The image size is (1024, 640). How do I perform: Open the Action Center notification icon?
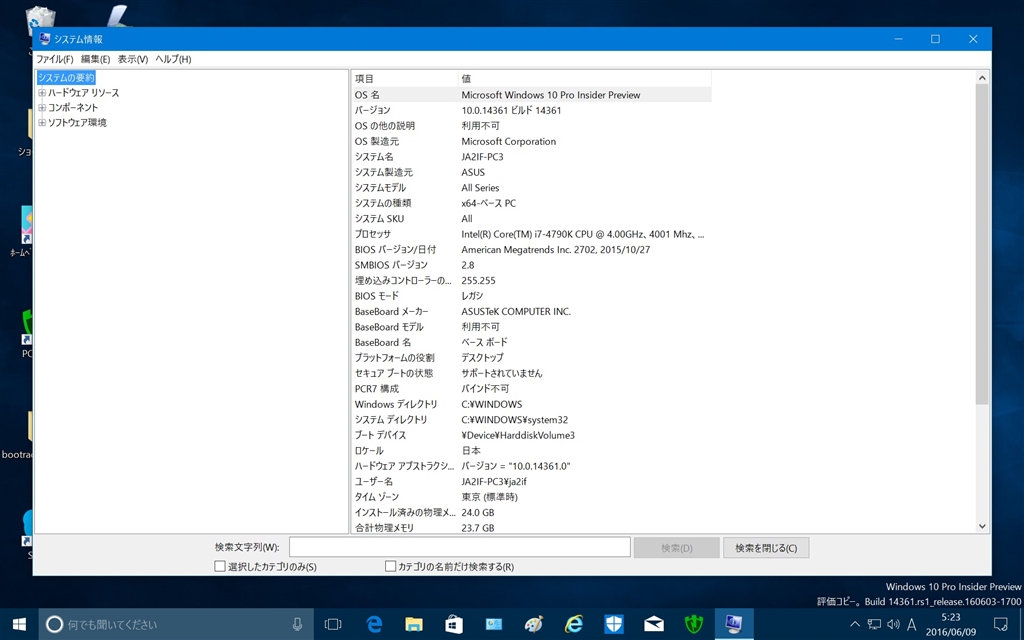tap(1000, 624)
